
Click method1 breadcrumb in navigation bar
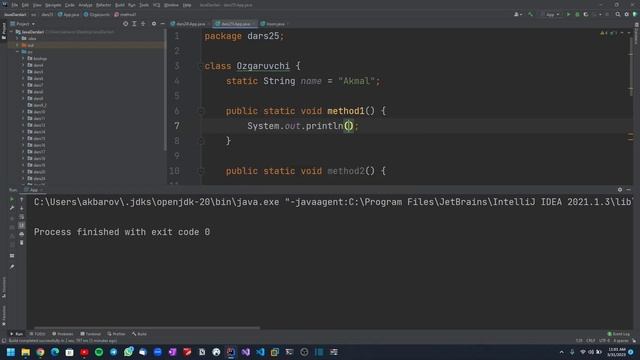tap(125, 14)
